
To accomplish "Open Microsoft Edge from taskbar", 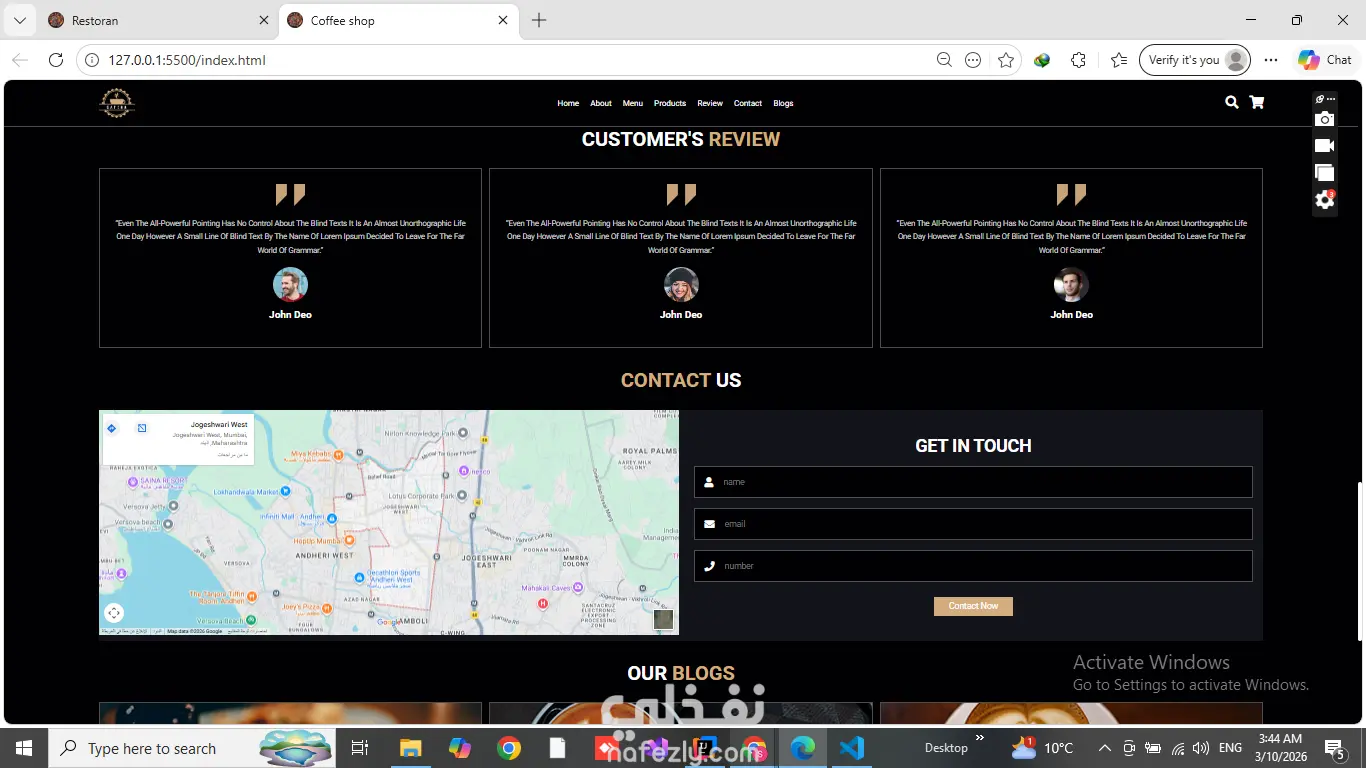I will [x=803, y=748].
